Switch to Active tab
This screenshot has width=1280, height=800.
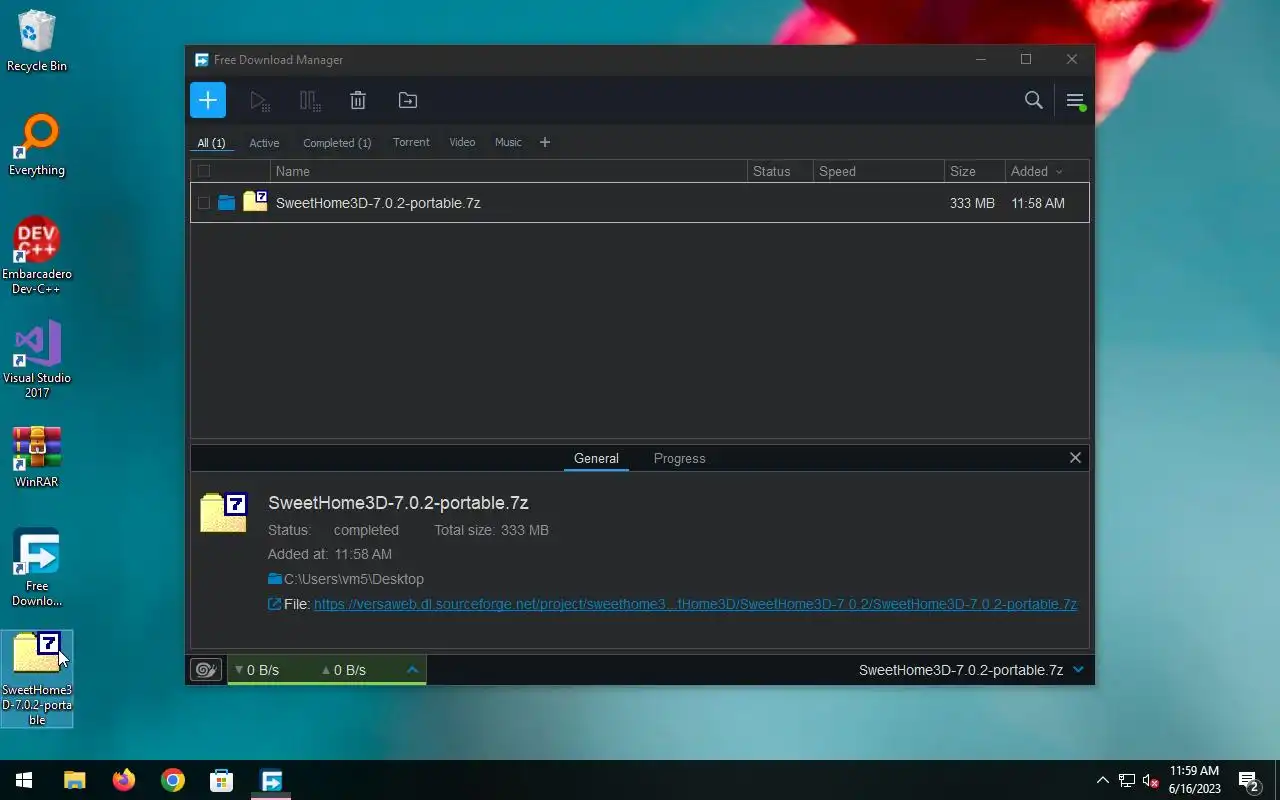[x=264, y=143]
